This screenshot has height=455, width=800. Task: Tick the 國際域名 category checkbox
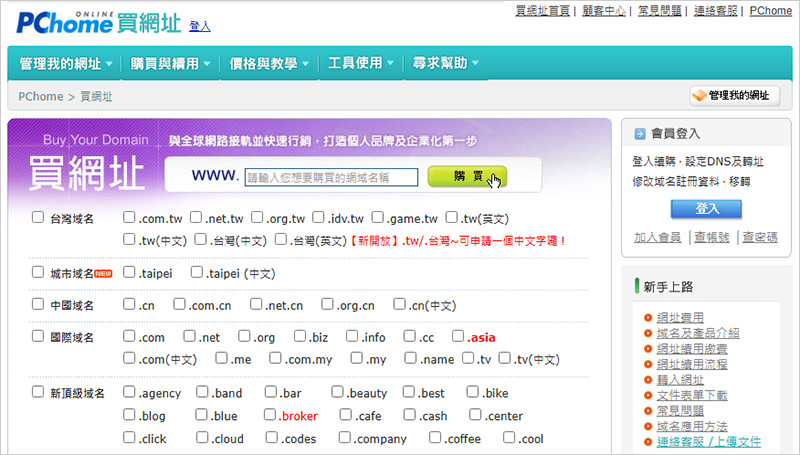(38, 338)
